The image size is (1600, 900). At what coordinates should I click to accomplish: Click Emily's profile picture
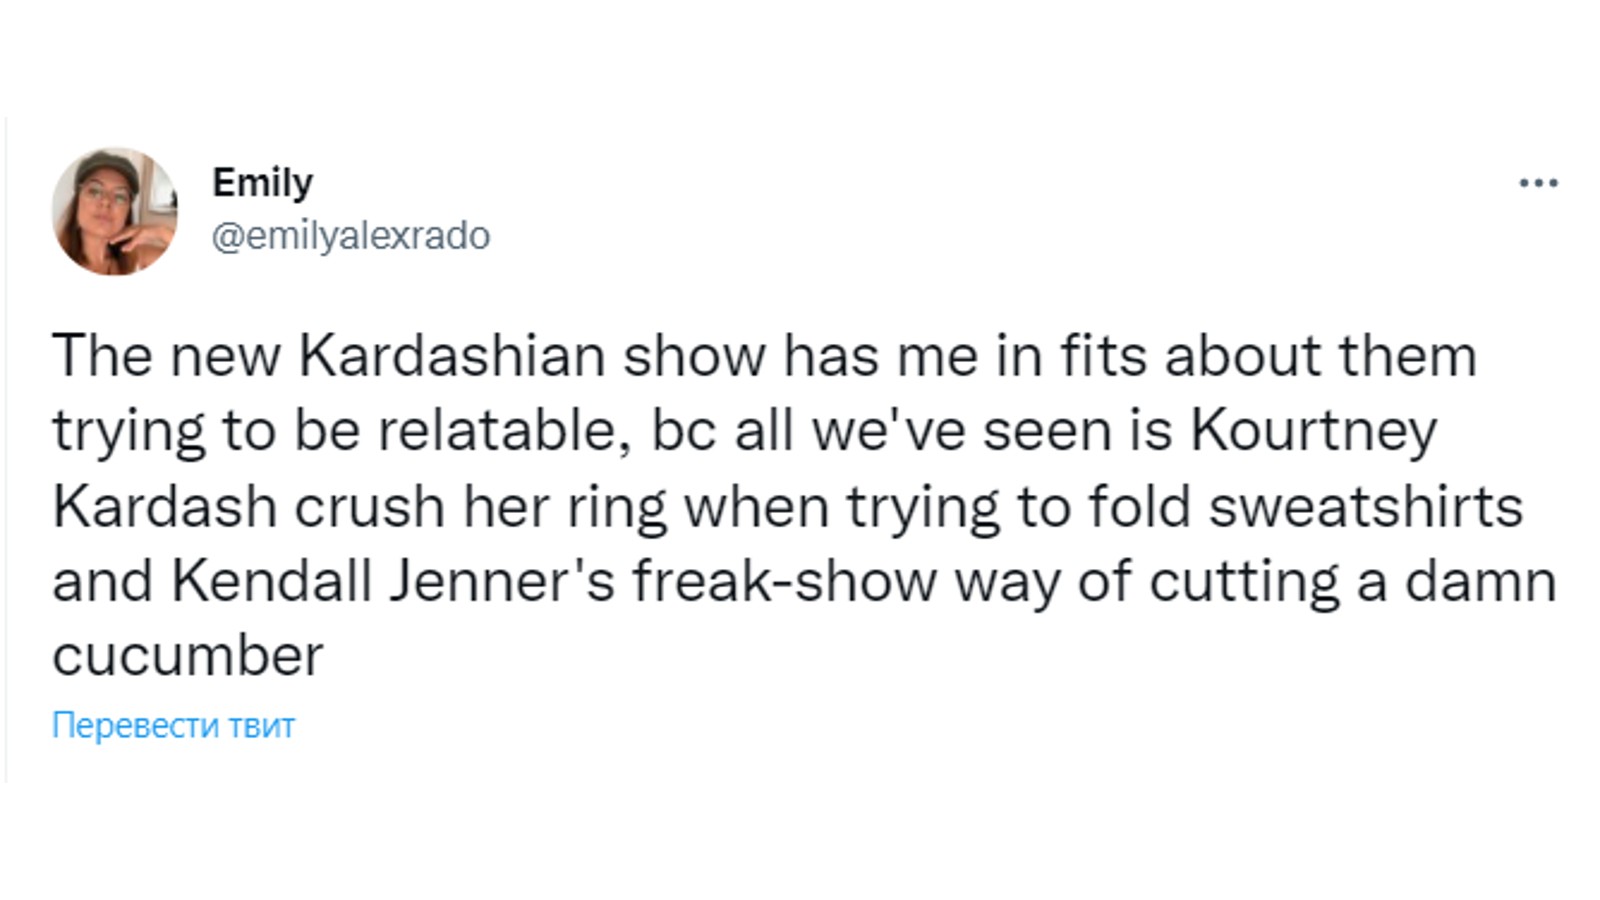[x=115, y=211]
